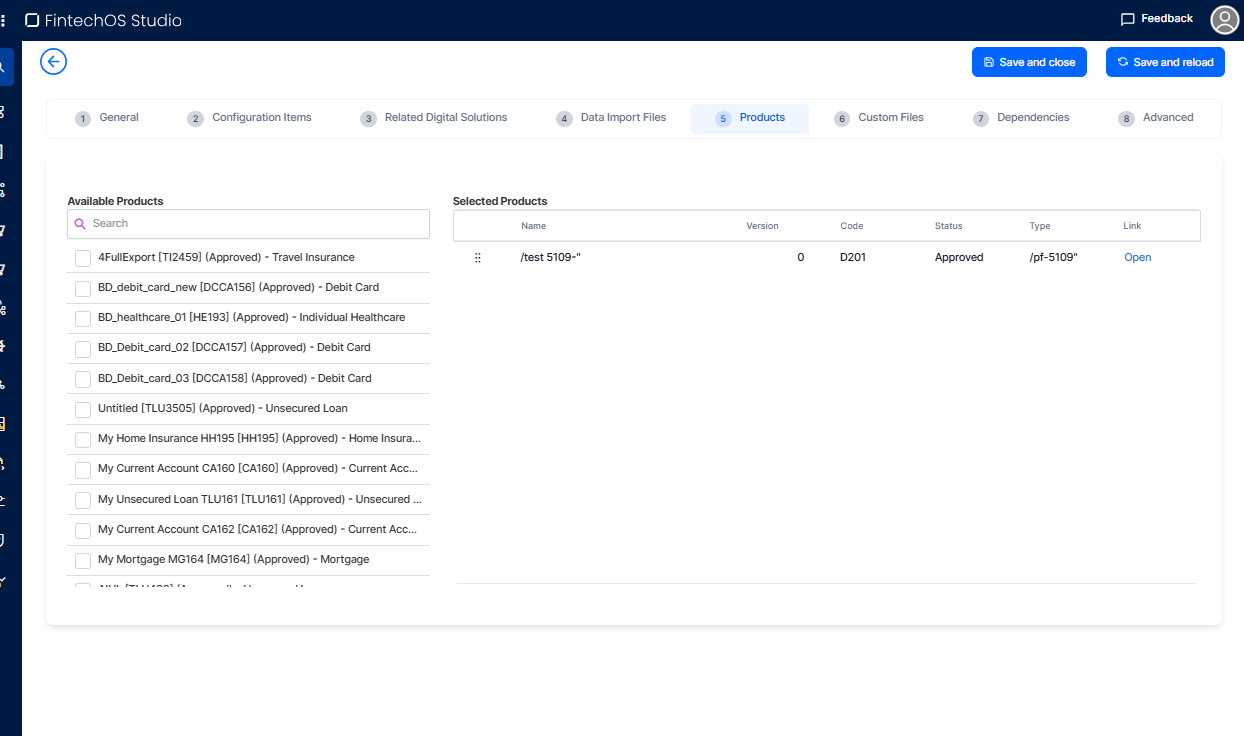The width and height of the screenshot is (1244, 736).
Task: Click the back arrow icon
Action: (53, 62)
